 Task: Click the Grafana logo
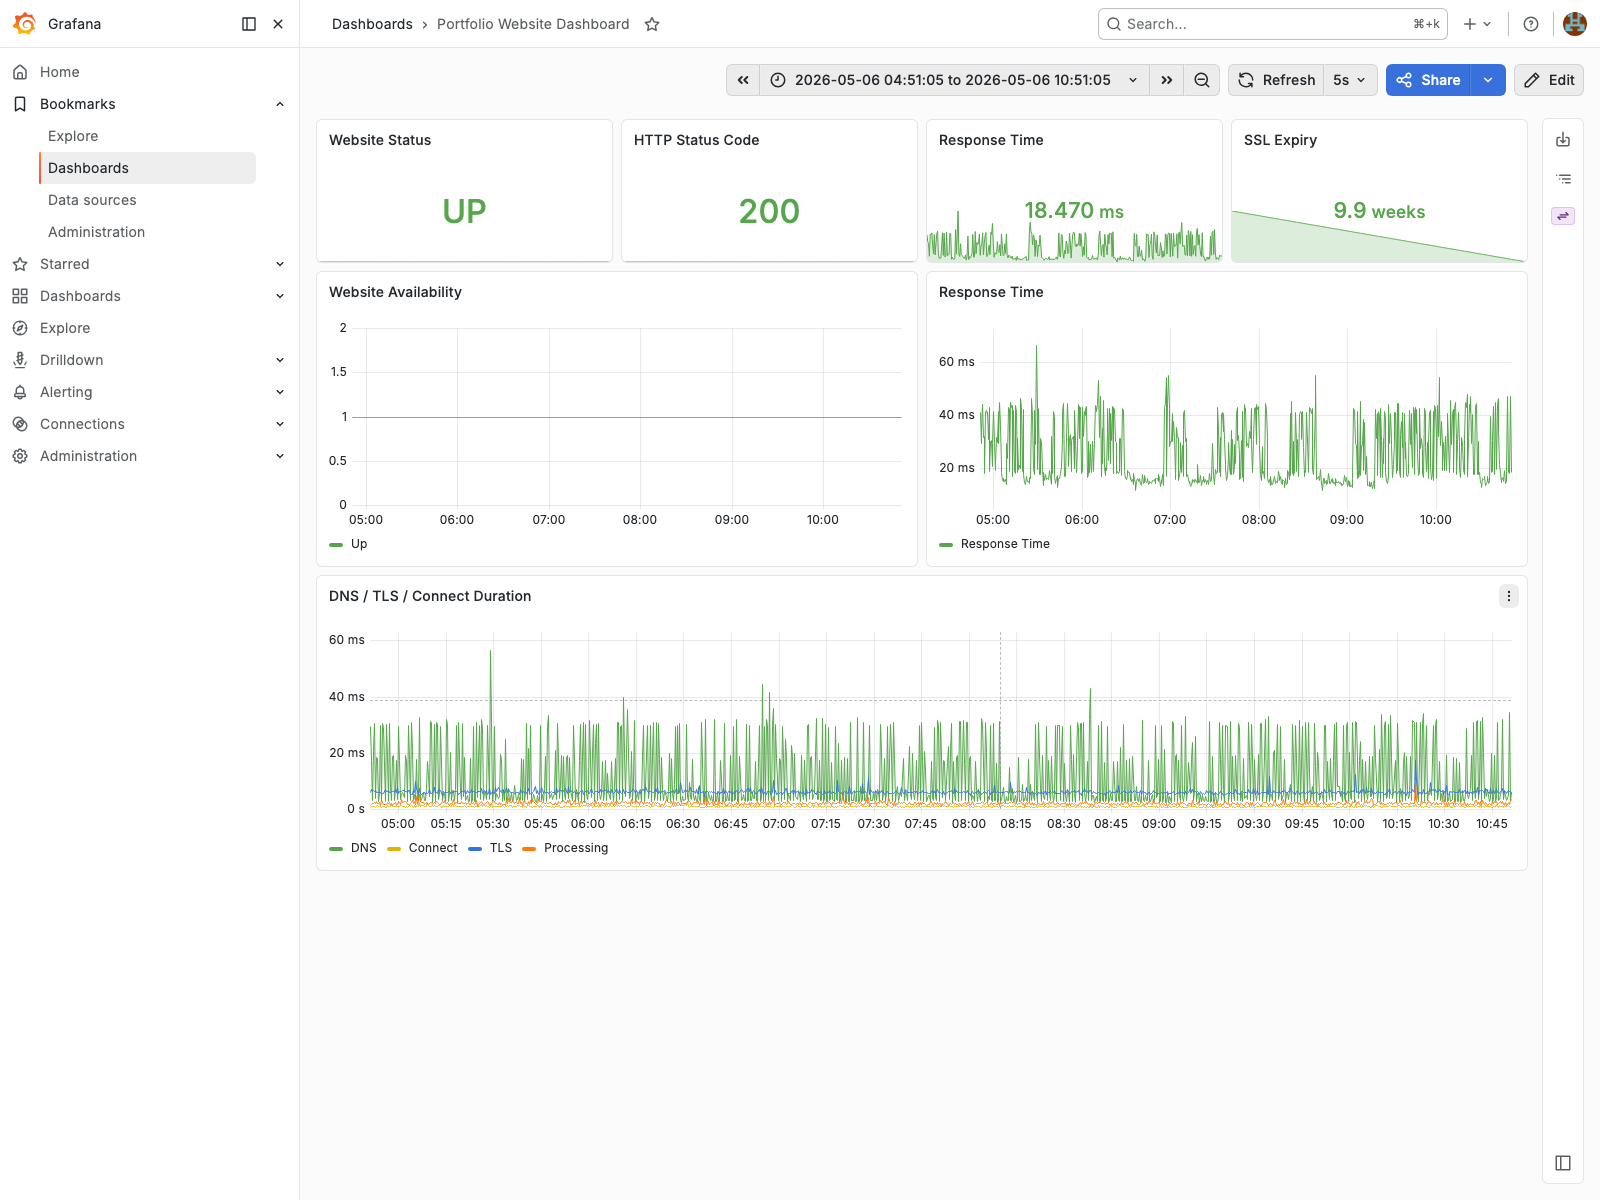(x=25, y=24)
